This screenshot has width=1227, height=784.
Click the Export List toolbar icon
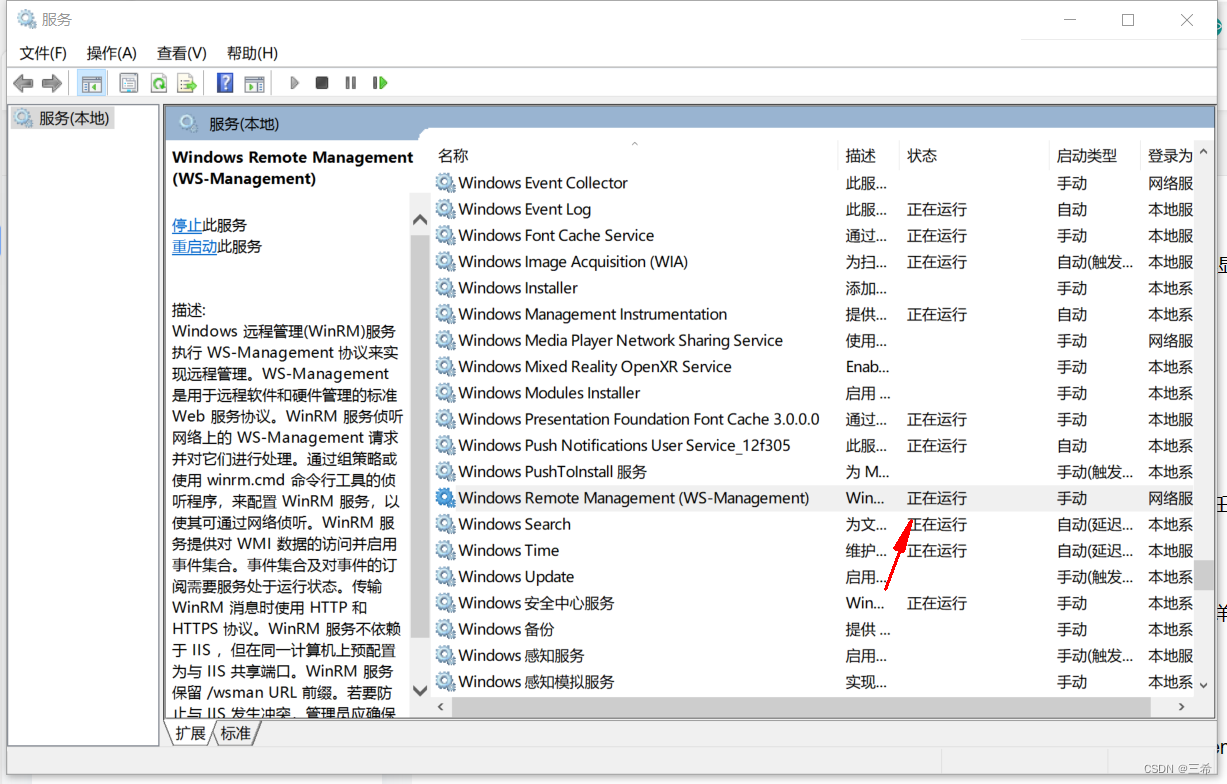pos(187,83)
